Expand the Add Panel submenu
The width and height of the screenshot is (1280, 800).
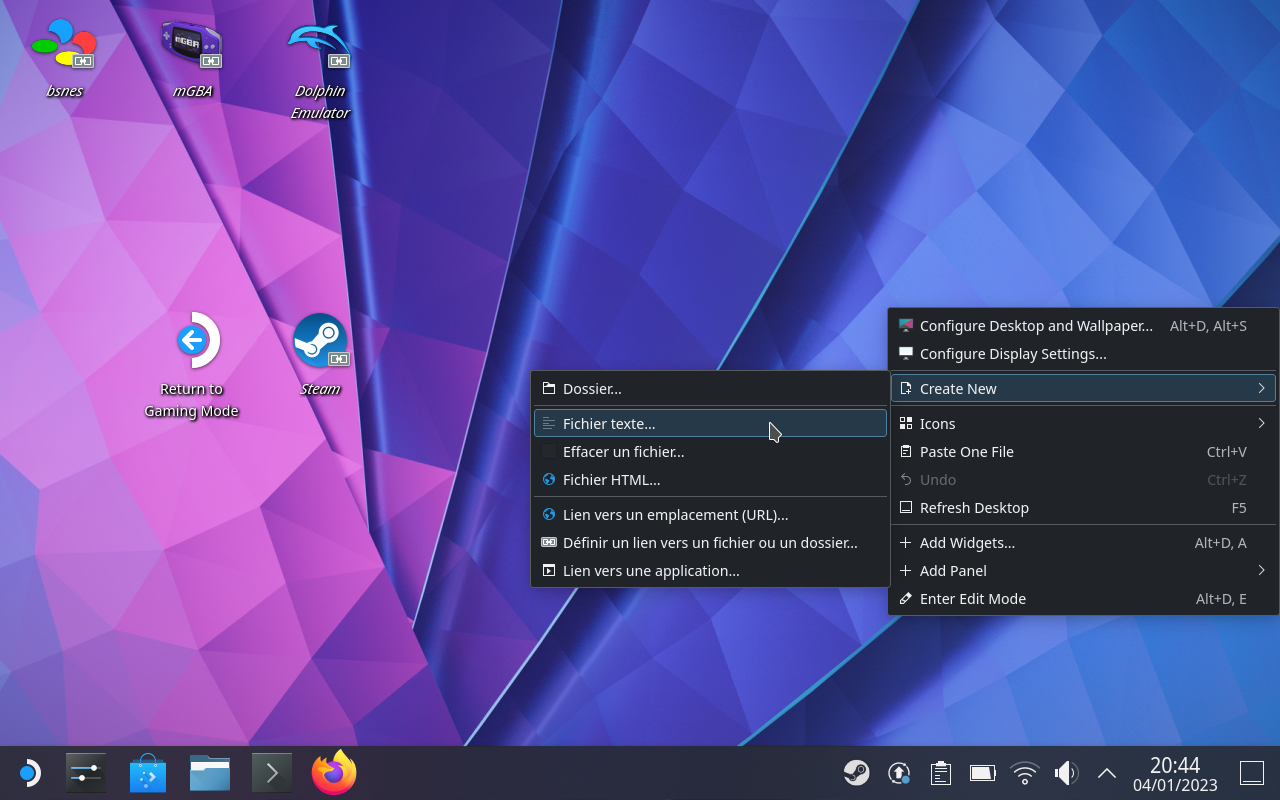coord(1083,571)
